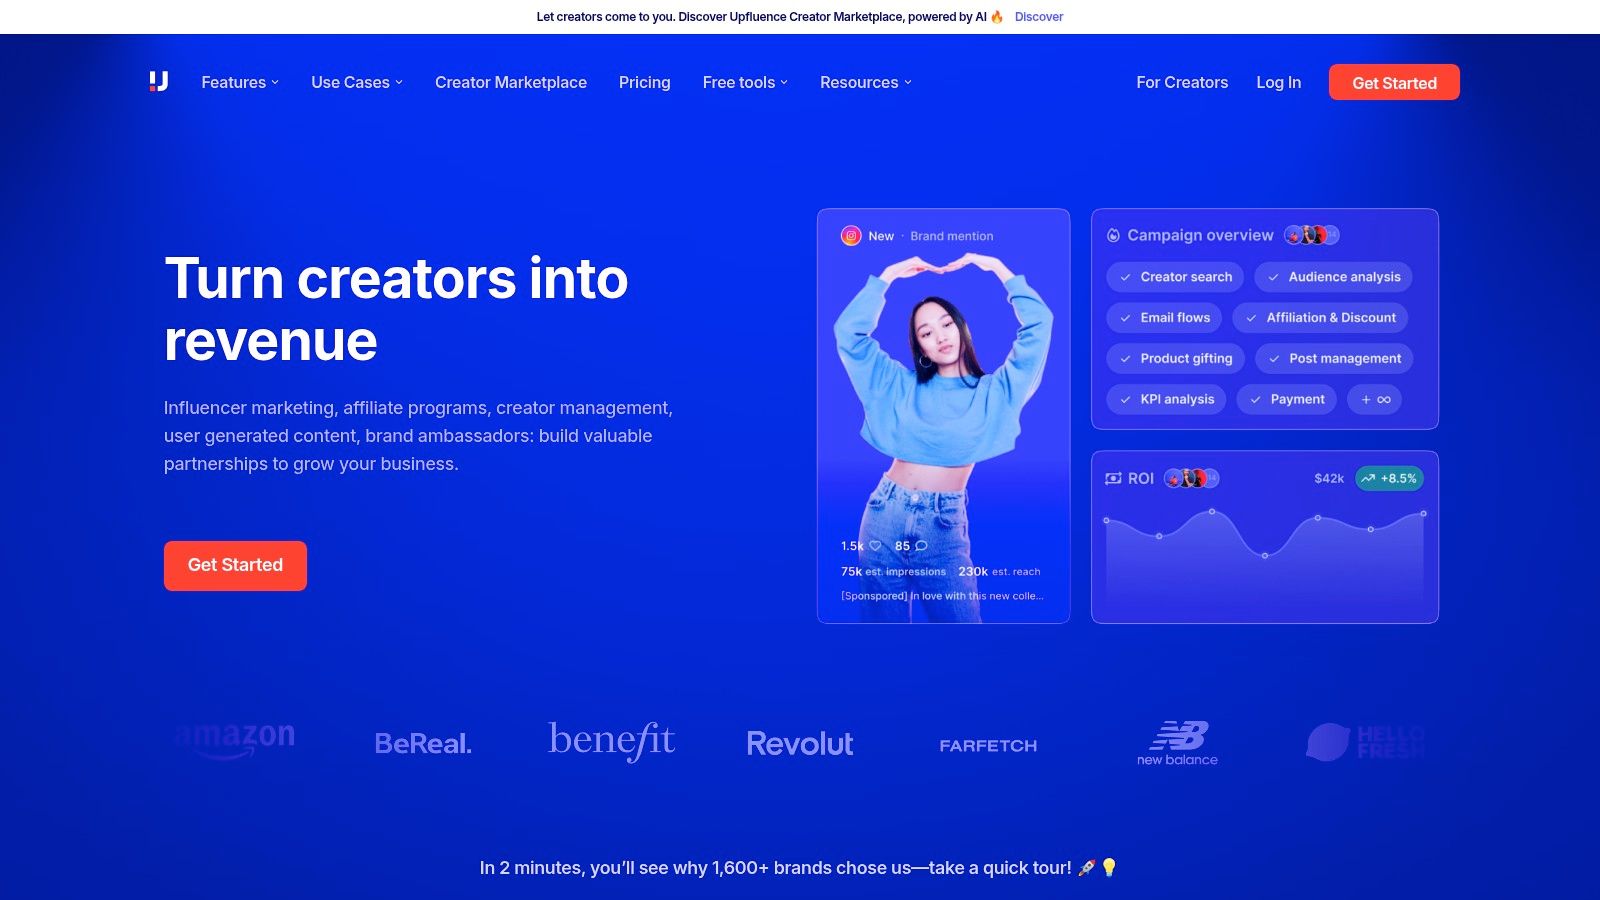This screenshot has width=1600, height=900.
Task: Expand the Use Cases dropdown
Action: coord(357,83)
